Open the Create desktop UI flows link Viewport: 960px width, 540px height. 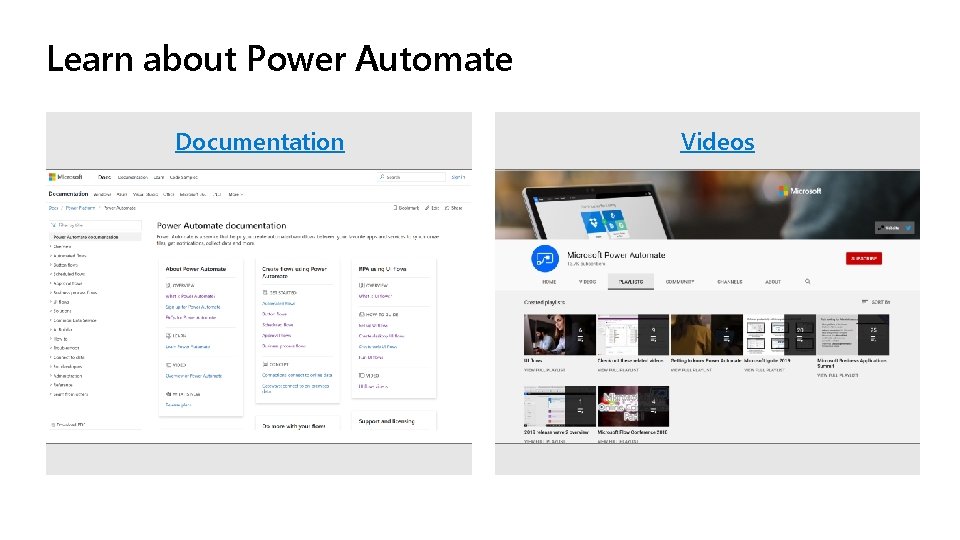(x=381, y=336)
